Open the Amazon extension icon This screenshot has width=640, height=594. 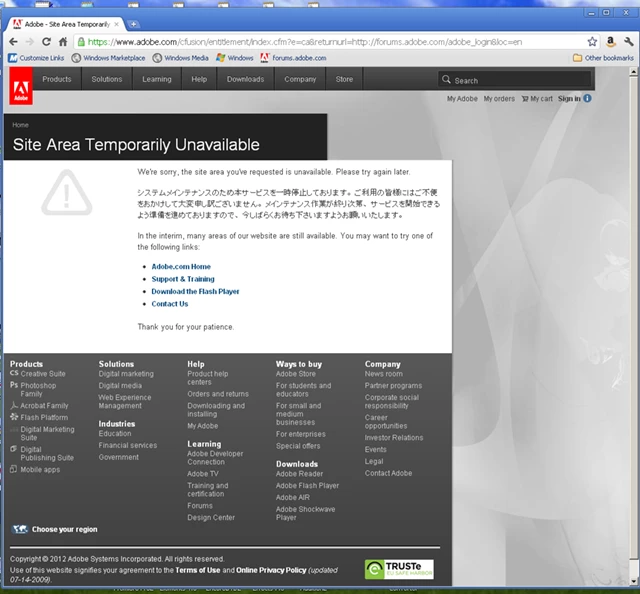pos(611,42)
